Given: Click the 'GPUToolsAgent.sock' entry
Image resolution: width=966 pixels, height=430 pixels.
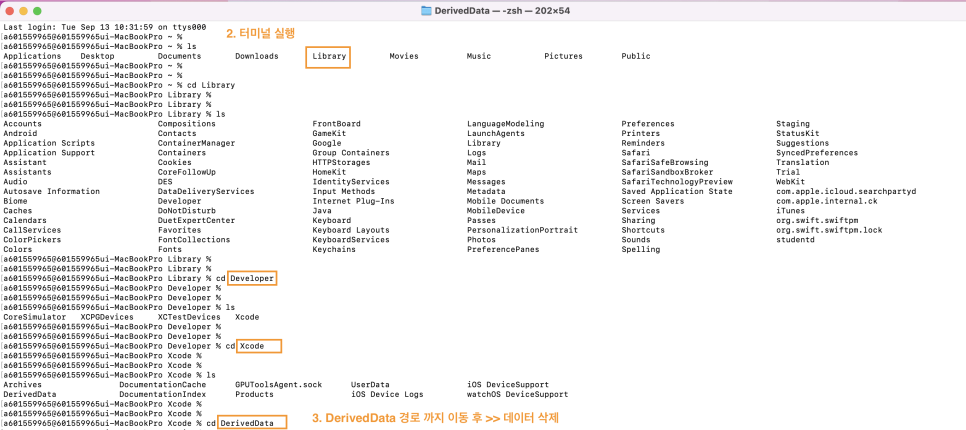Looking at the screenshot, I should (278, 384).
